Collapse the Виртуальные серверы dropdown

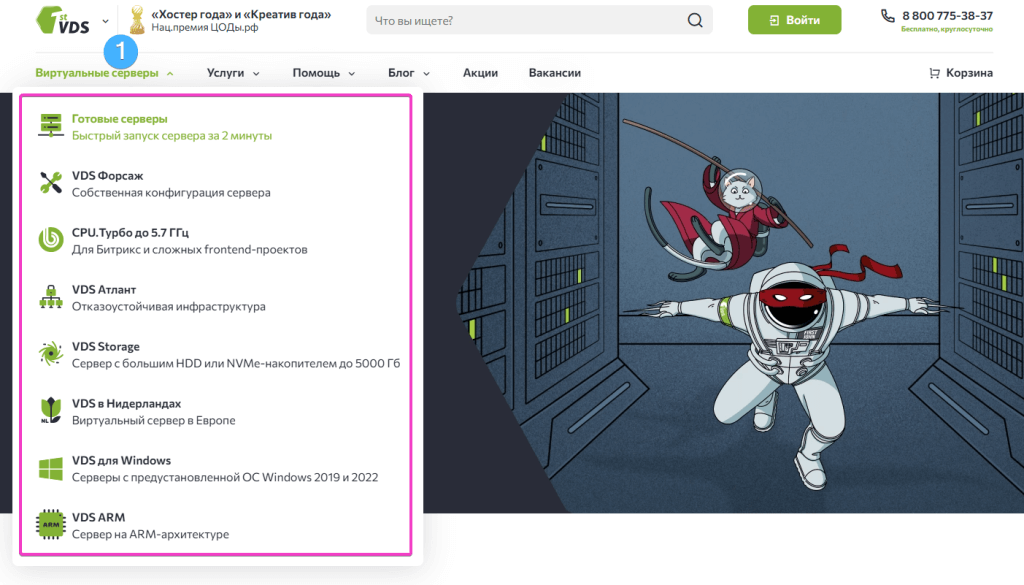pos(104,73)
